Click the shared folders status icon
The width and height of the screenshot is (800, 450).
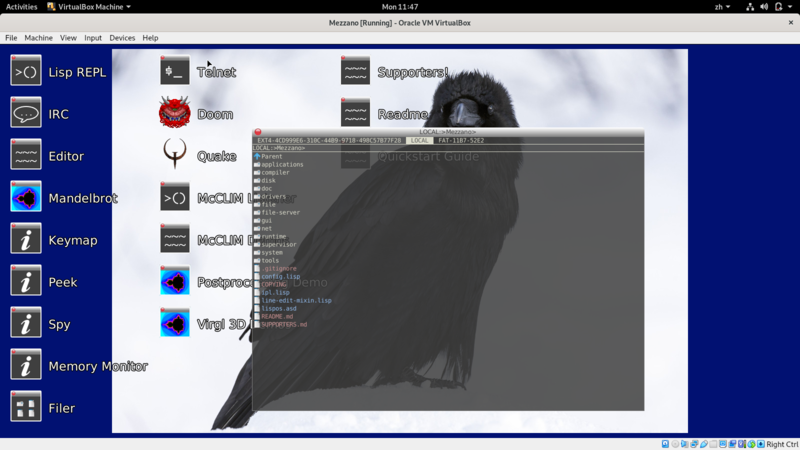point(713,444)
